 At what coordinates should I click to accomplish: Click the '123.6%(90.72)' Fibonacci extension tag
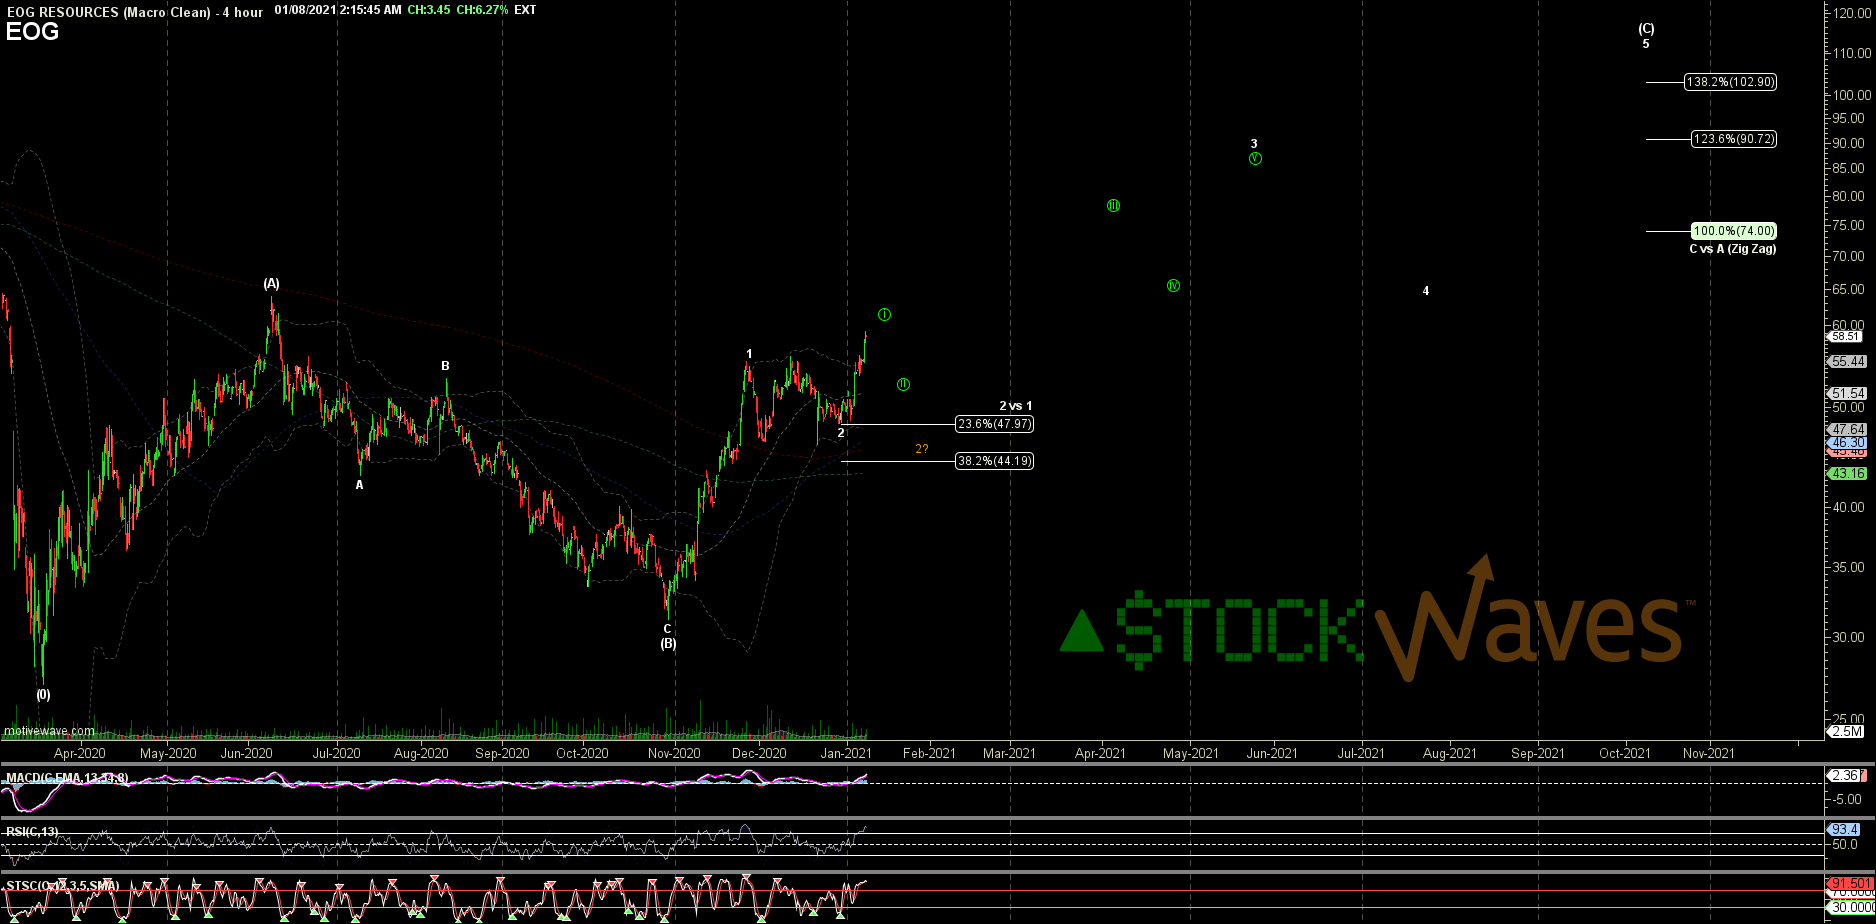click(x=1734, y=139)
